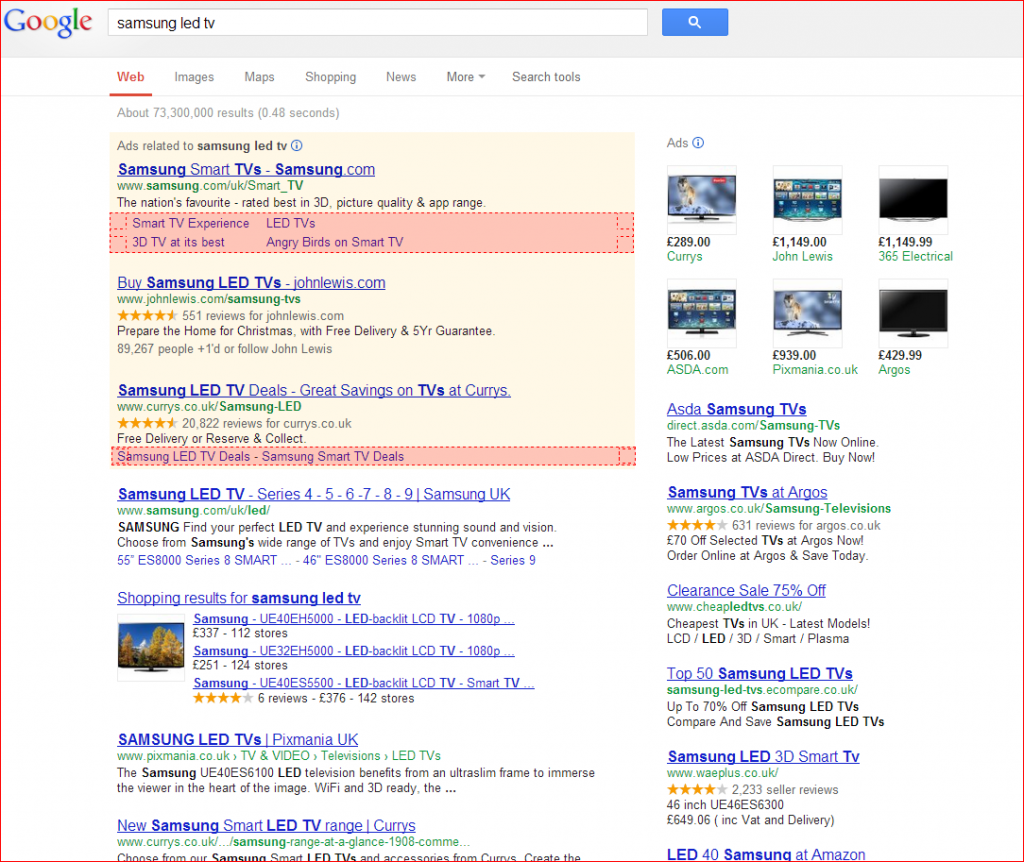
Task: Open the Search tools options
Action: (546, 77)
